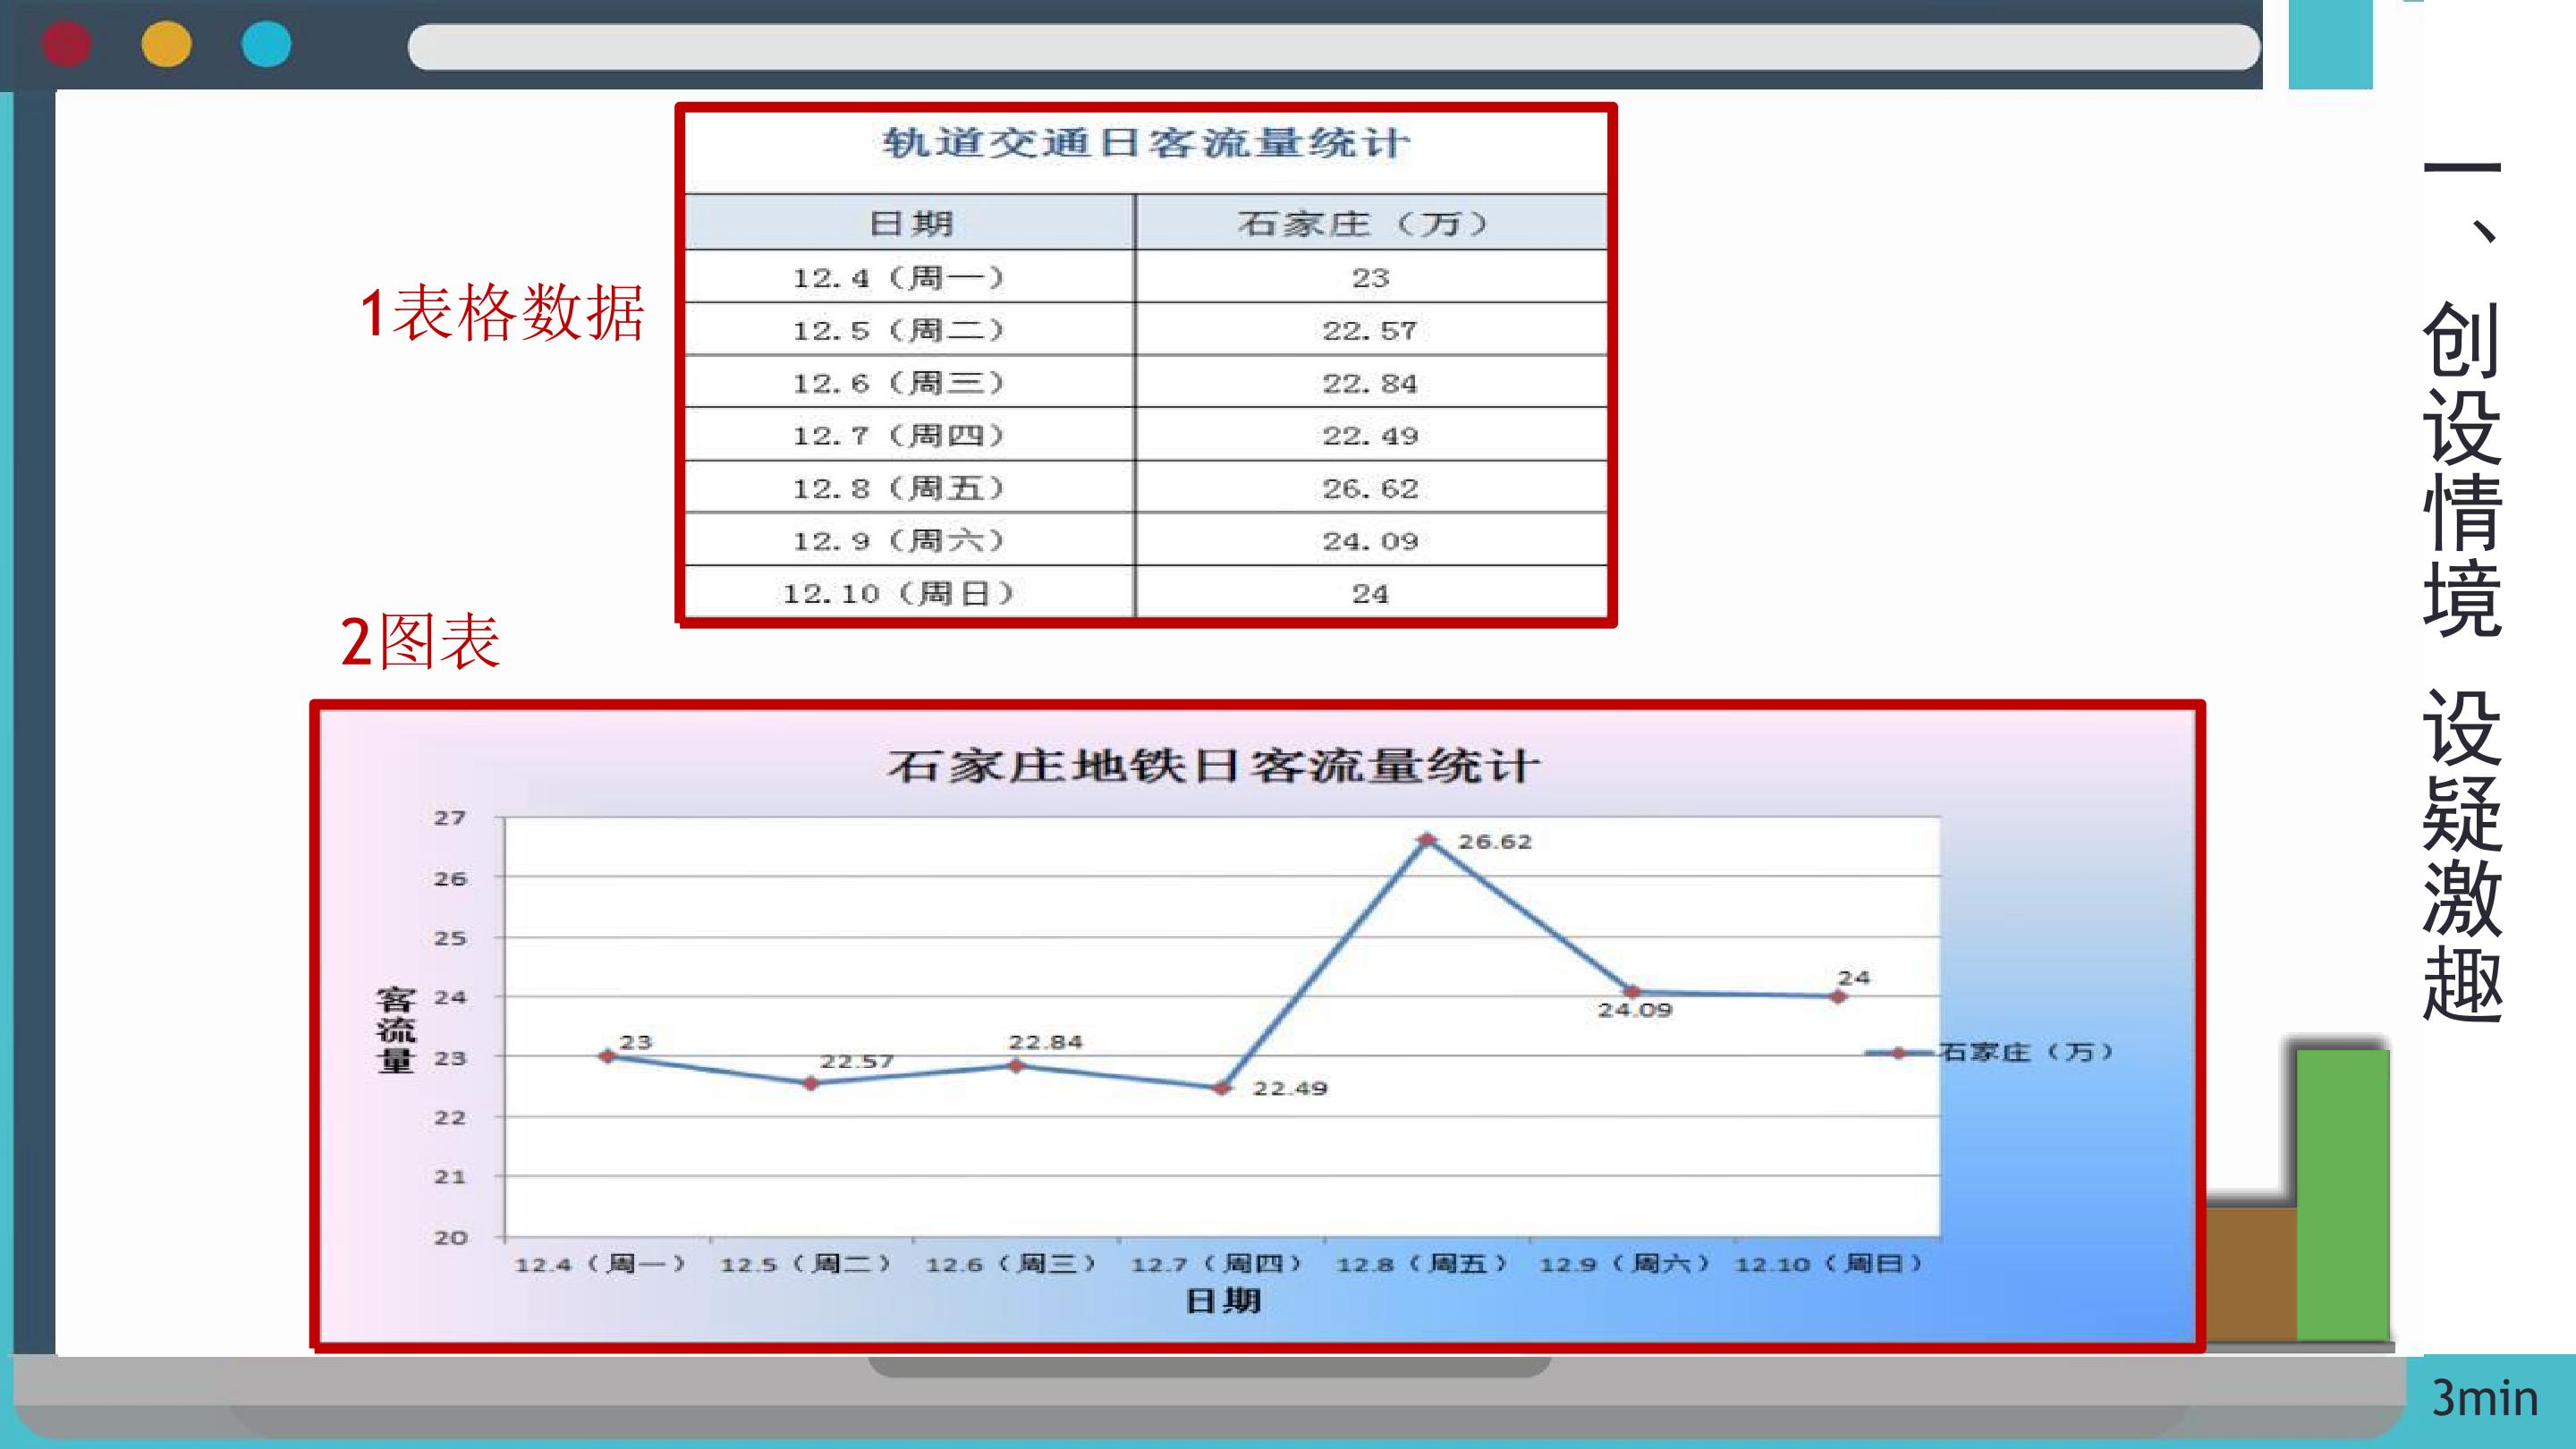Click the brown bar graphic
Screen dimensions: 2576x1449
coord(2250,1272)
